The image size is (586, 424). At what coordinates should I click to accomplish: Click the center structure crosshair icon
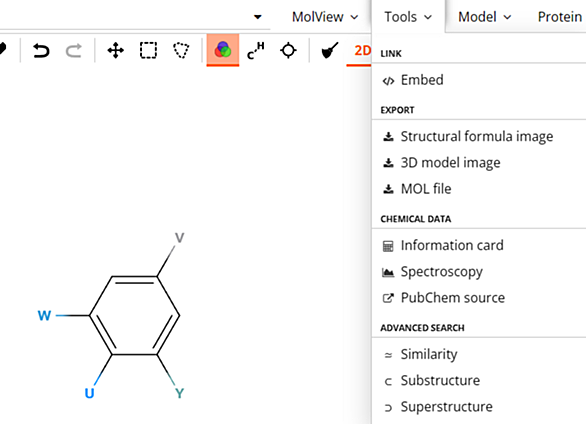[x=288, y=50]
